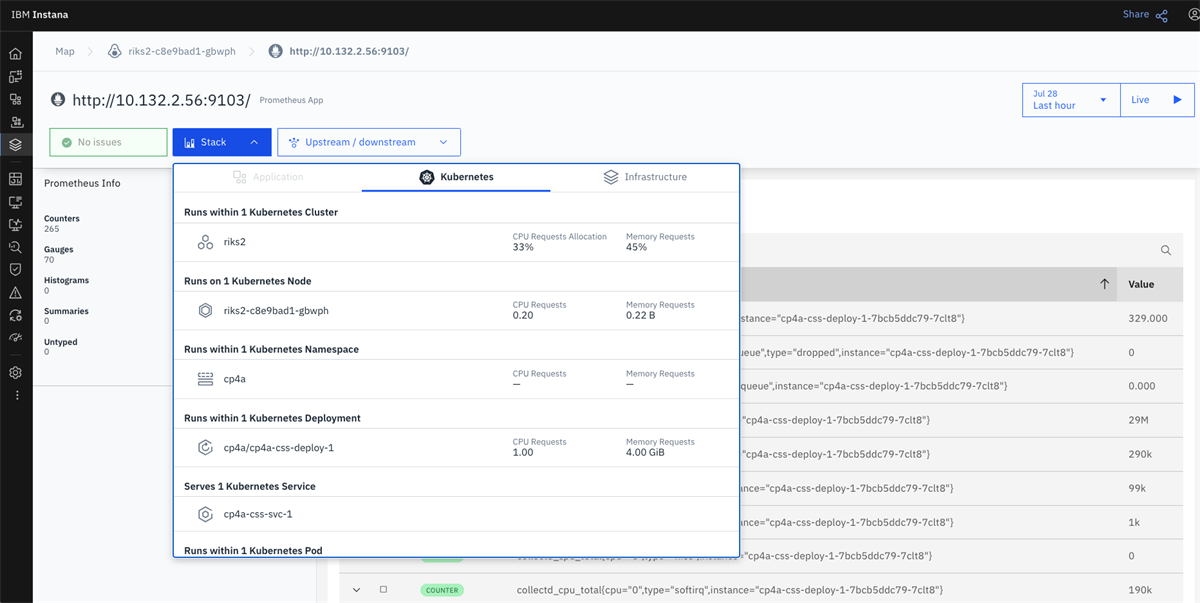This screenshot has width=1200, height=603.
Task: Click the cp4a-css-deploy-1 deployment icon
Action: tap(205, 447)
